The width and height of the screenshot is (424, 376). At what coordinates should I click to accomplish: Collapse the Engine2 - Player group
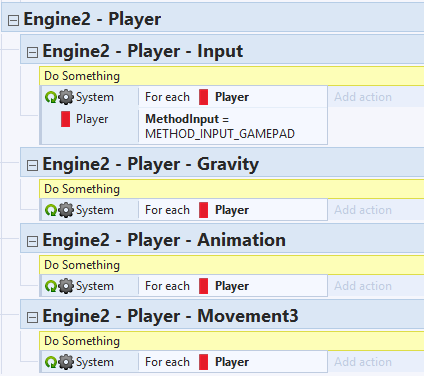(x=13, y=21)
